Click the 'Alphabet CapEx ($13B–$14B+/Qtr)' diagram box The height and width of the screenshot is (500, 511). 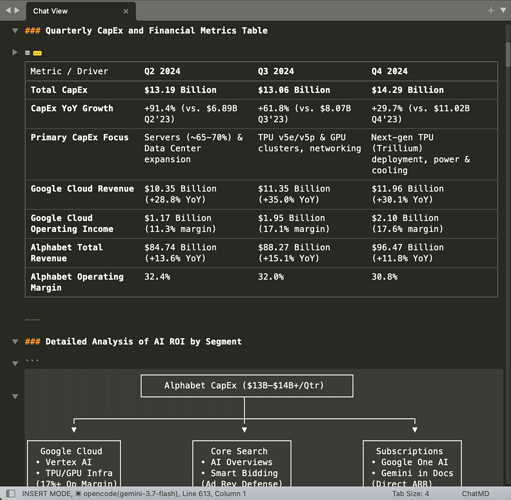(247, 386)
